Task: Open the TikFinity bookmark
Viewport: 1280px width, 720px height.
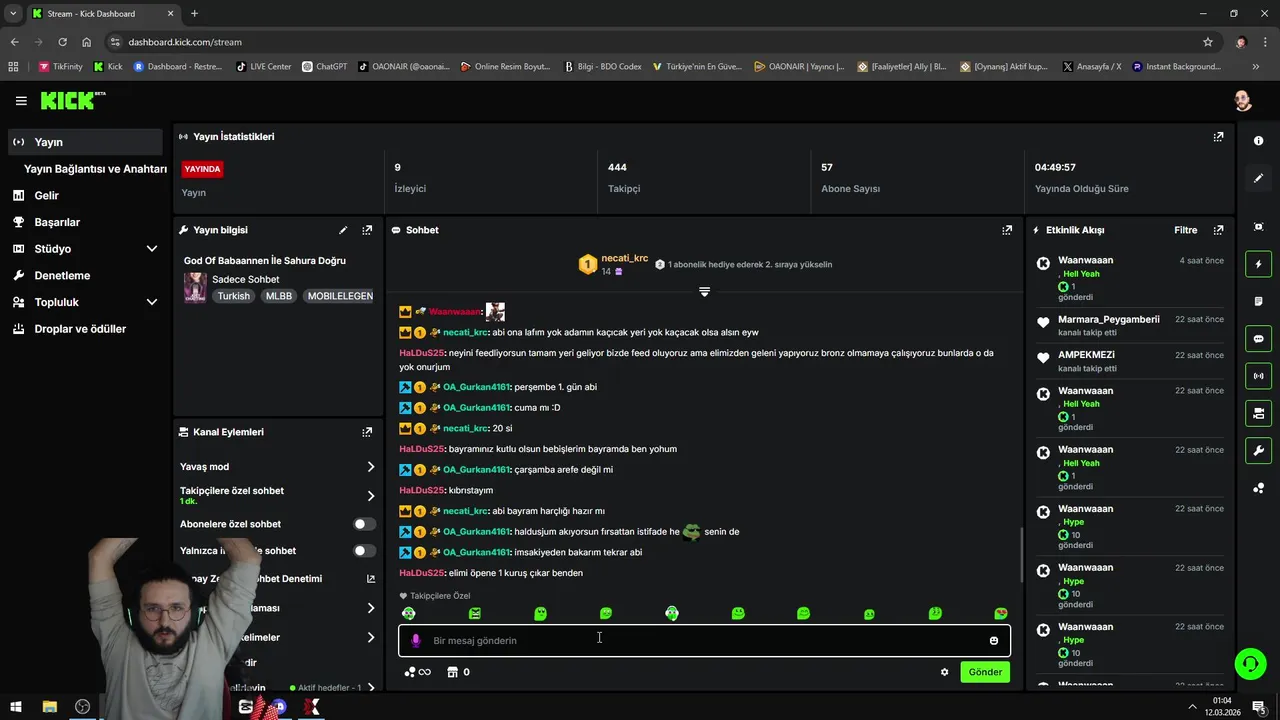Action: pyautogui.click(x=61, y=67)
